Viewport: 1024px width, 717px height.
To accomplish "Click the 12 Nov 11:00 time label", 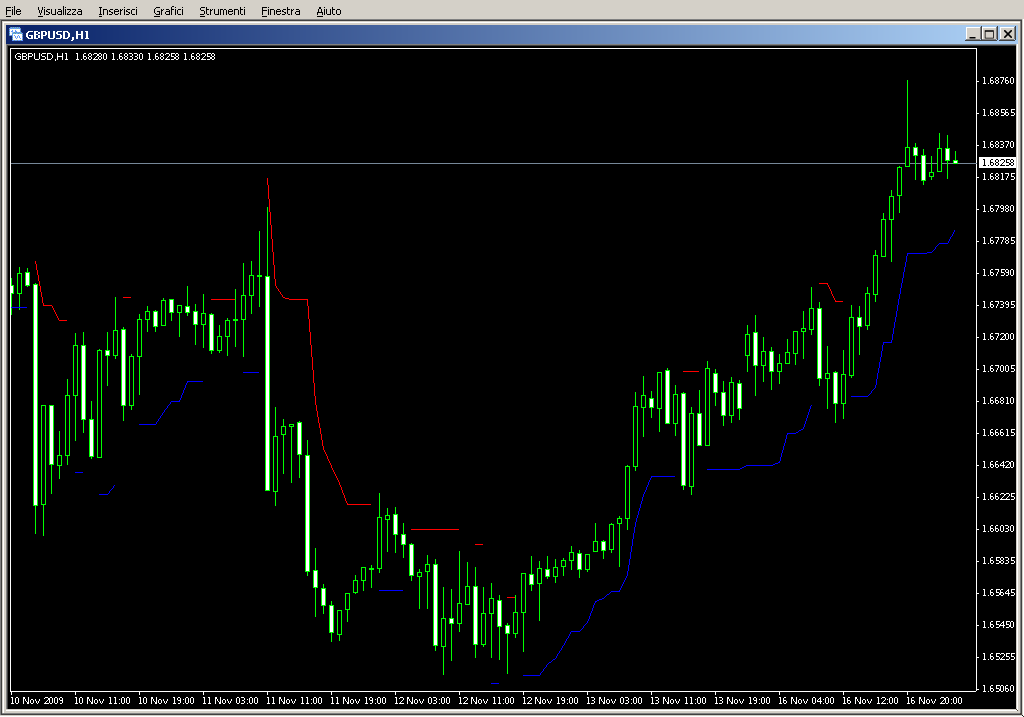I will coord(486,701).
